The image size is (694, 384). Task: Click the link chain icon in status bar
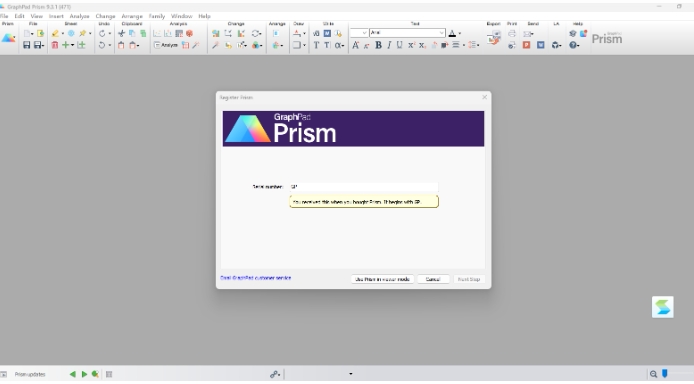tap(274, 374)
